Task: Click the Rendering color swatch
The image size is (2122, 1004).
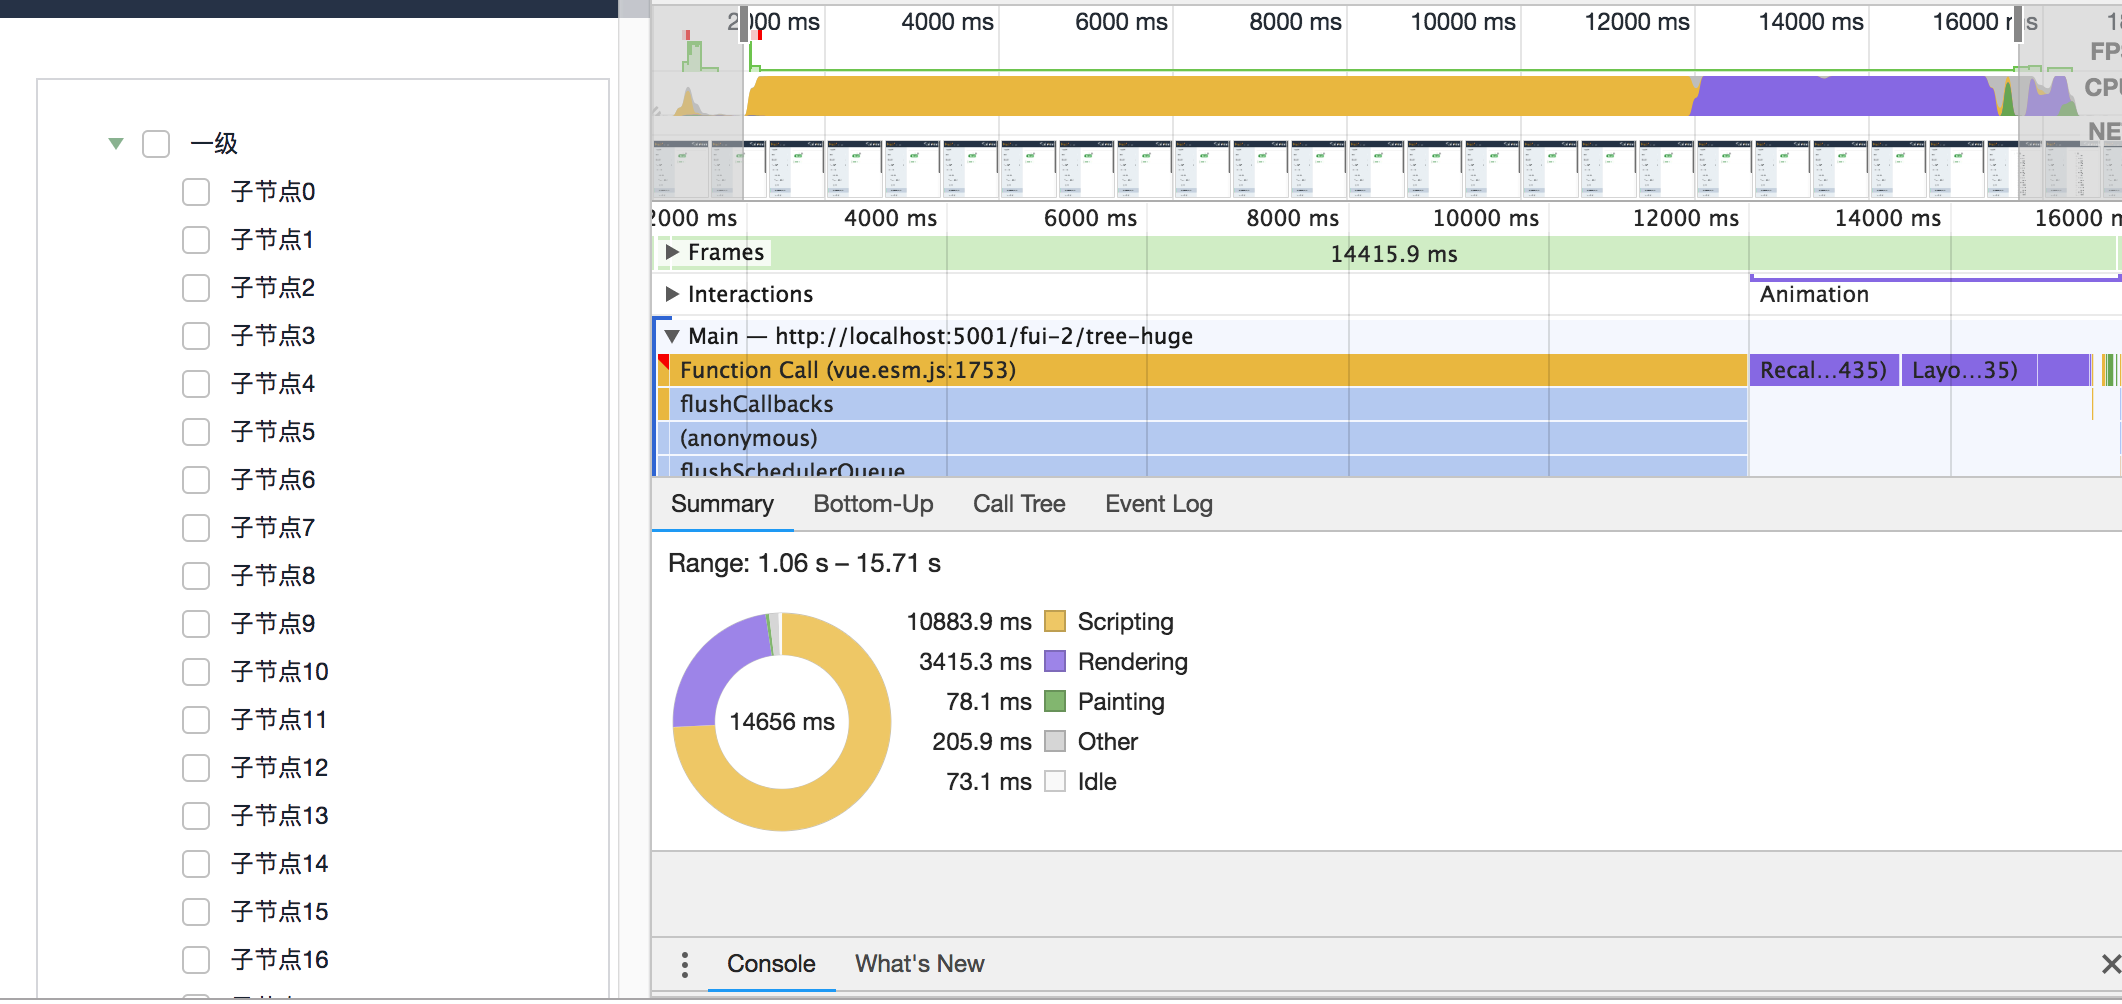Action: point(1055,662)
